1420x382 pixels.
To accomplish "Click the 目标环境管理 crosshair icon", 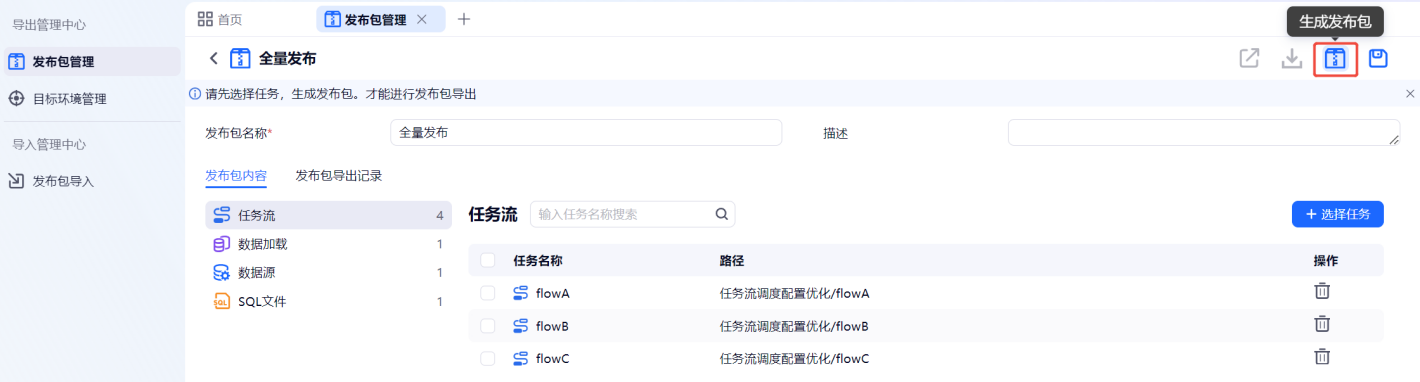I will (x=16, y=99).
